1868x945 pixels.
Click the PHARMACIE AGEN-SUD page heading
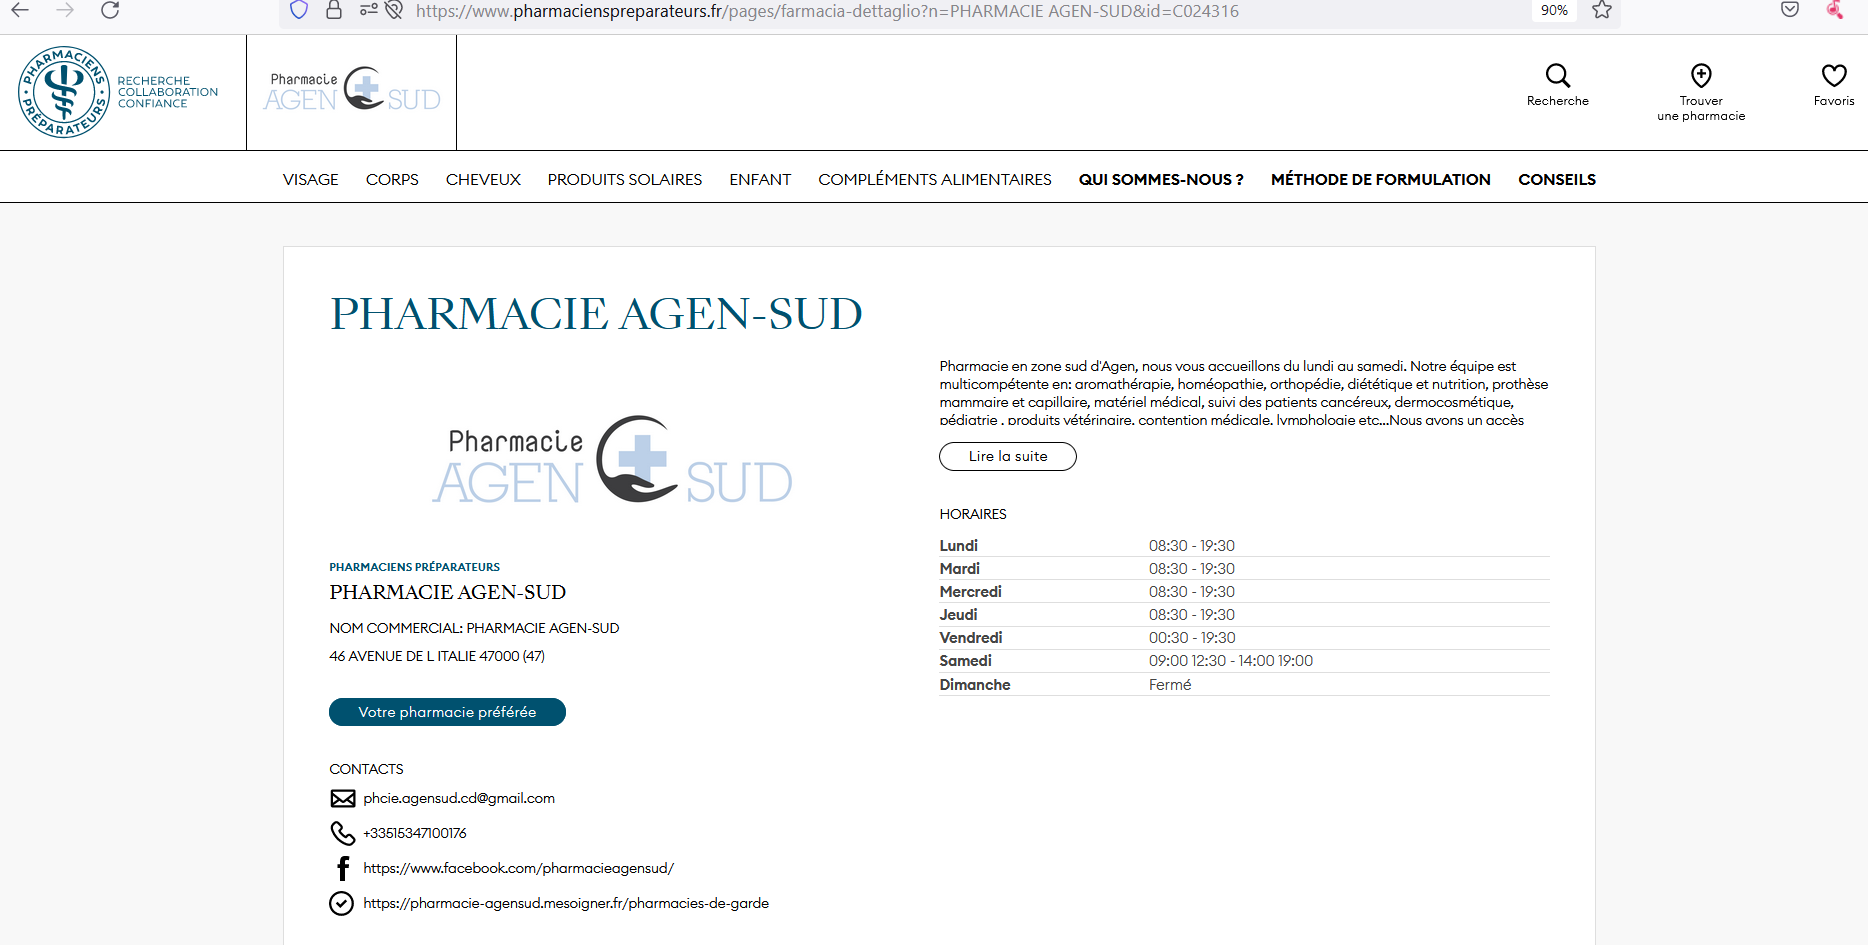[x=596, y=314]
